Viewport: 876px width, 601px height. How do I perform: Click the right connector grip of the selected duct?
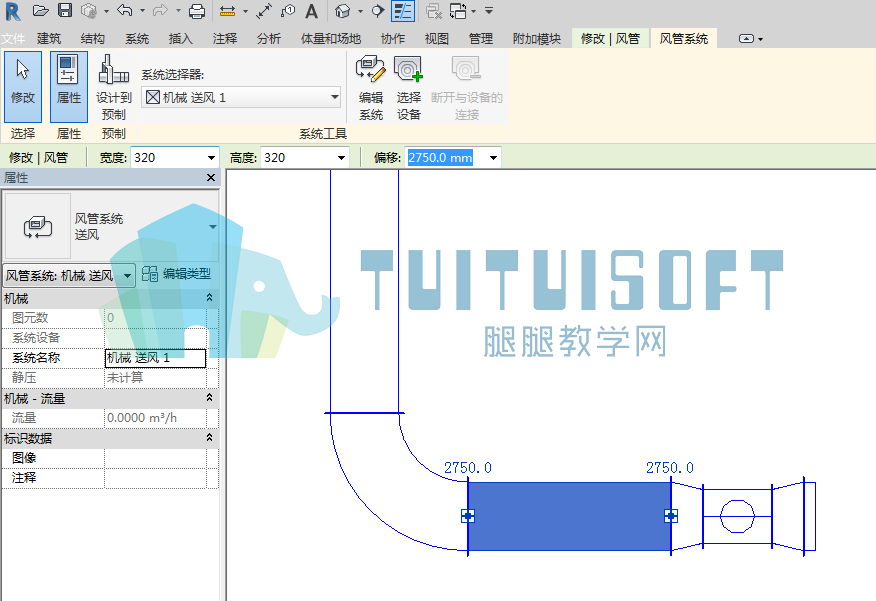(671, 516)
